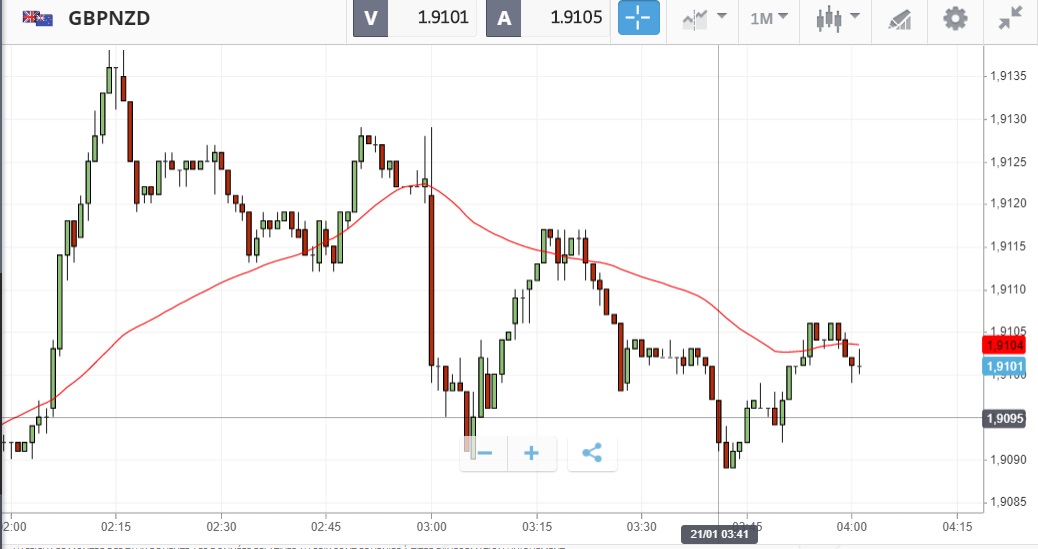Open chart settings gear

pyautogui.click(x=956, y=19)
